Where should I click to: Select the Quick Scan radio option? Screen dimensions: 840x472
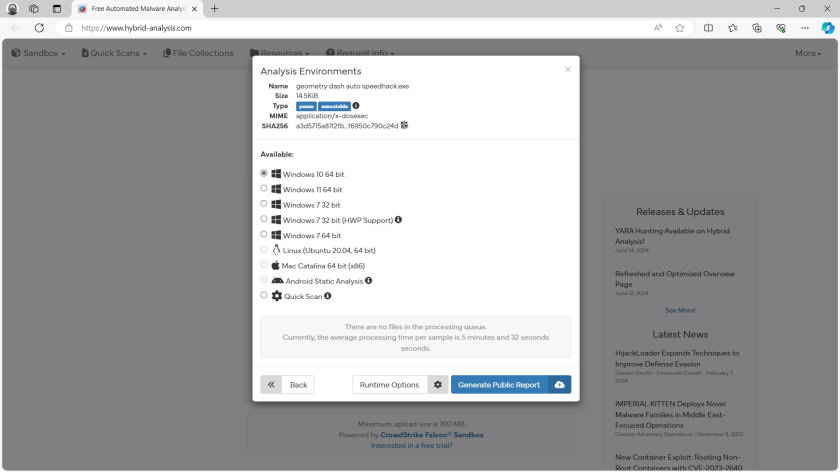point(264,296)
